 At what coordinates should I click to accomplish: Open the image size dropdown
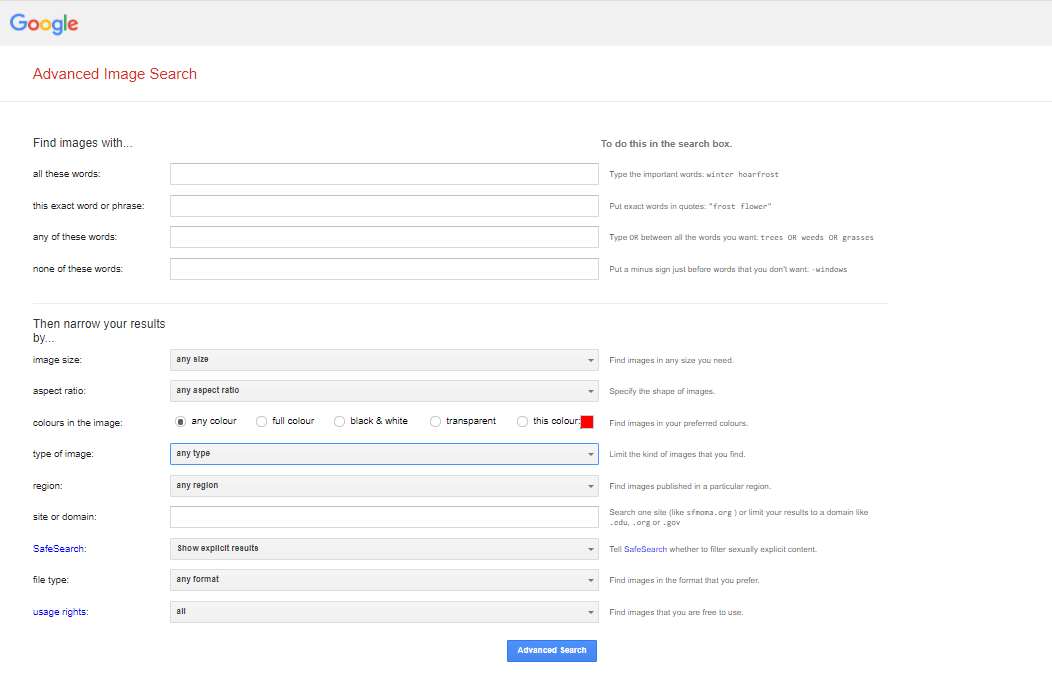coord(384,360)
